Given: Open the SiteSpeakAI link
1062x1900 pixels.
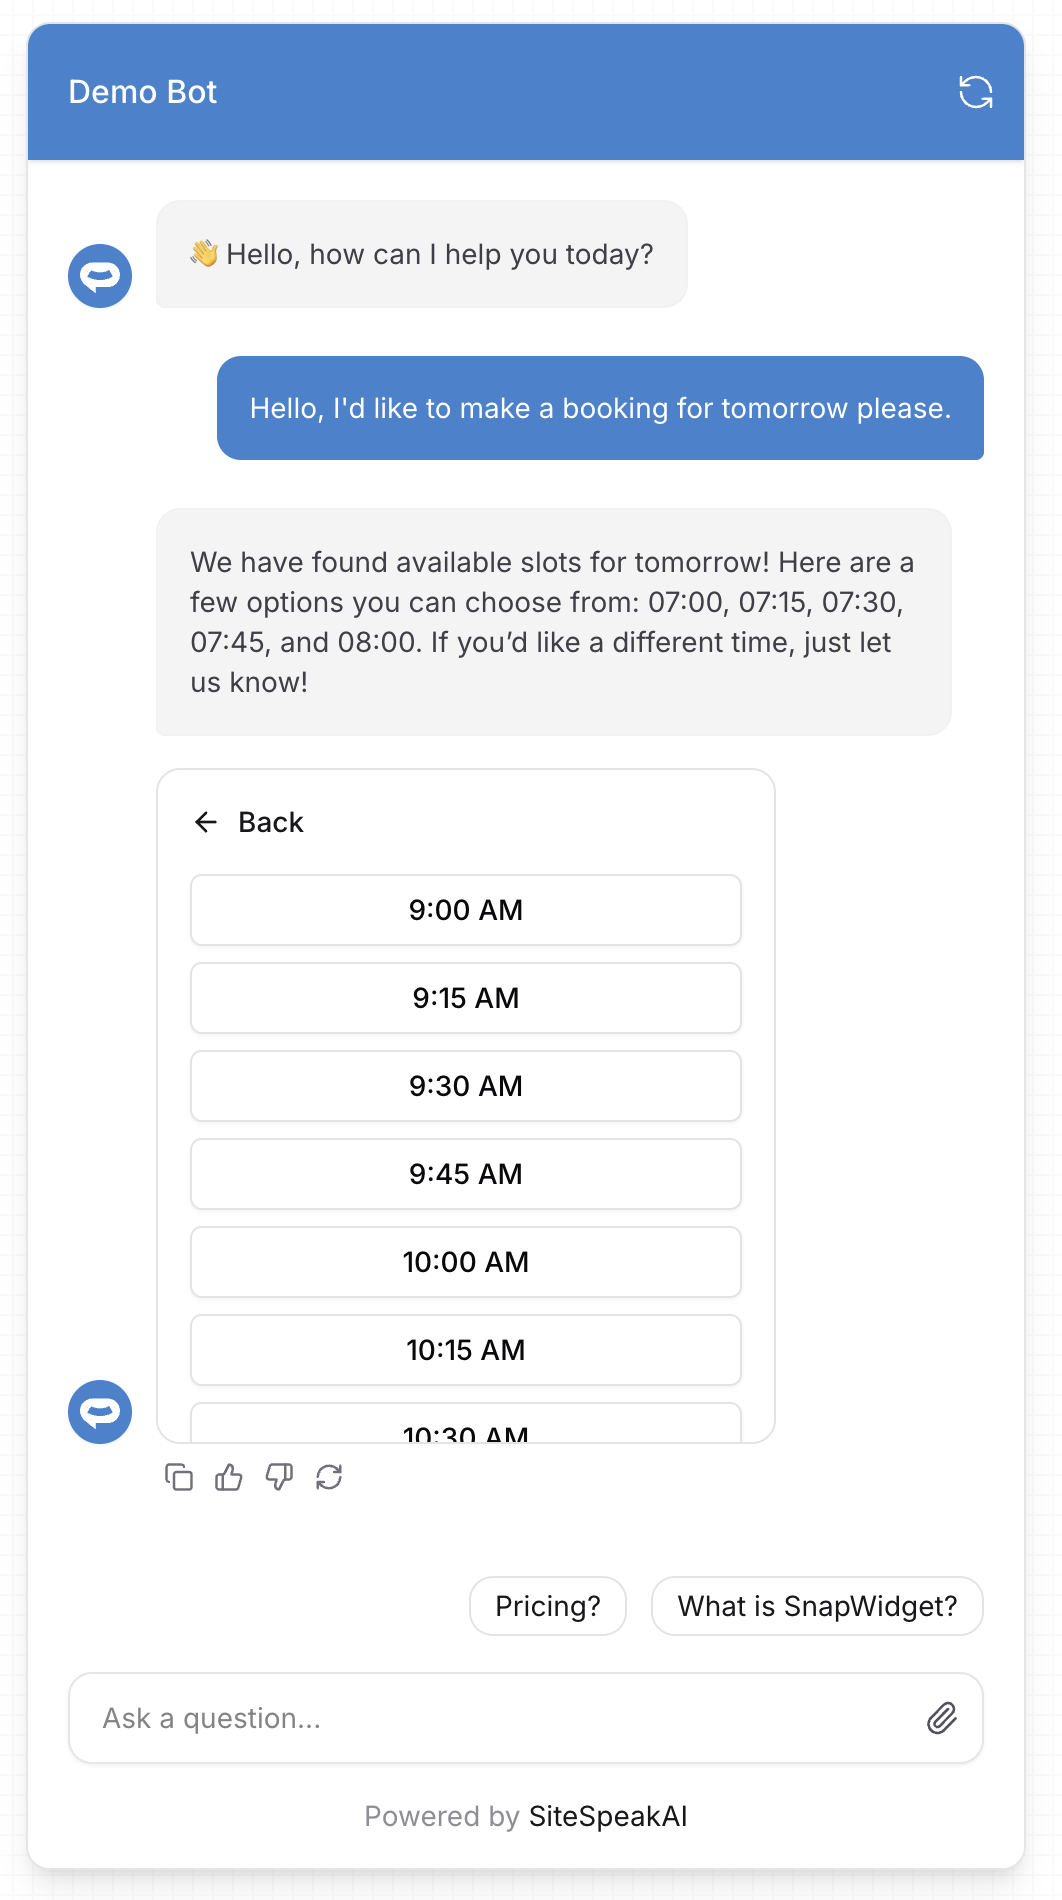Looking at the screenshot, I should click(x=608, y=1816).
